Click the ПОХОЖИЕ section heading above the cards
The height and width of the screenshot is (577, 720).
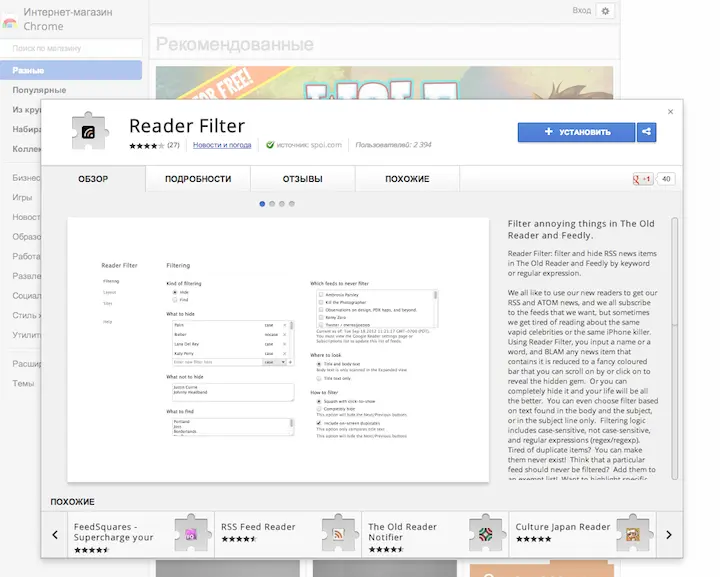[x=73, y=502]
